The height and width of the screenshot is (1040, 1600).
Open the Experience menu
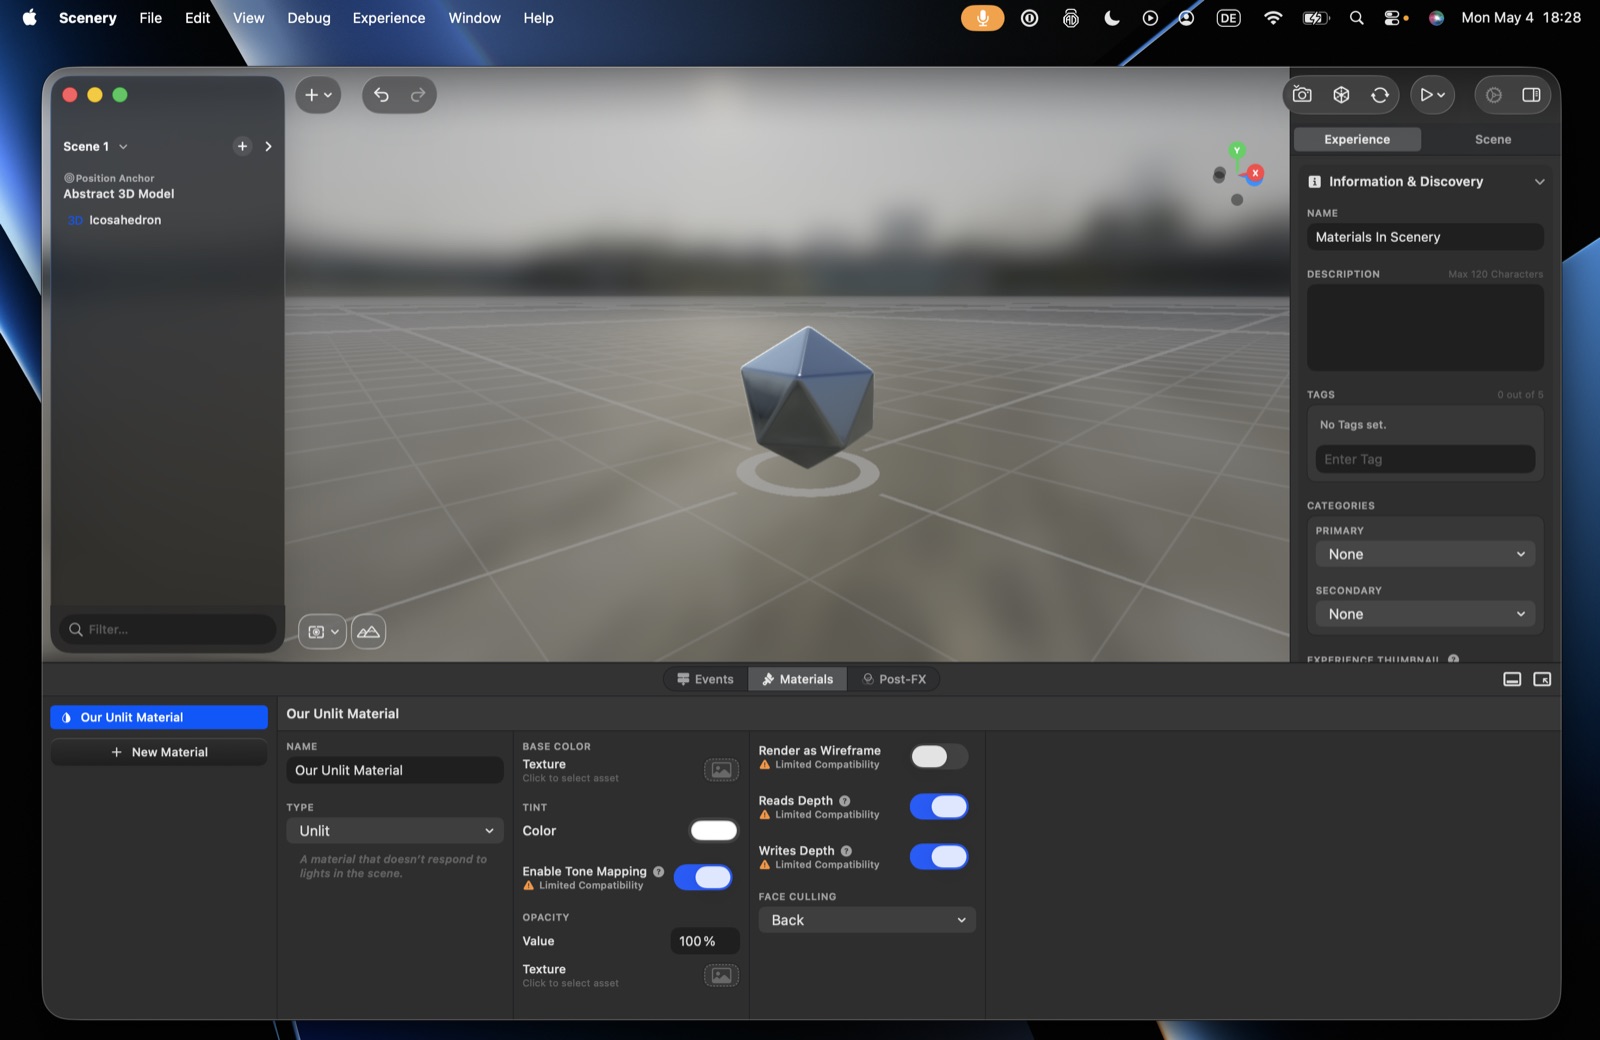[x=389, y=18]
